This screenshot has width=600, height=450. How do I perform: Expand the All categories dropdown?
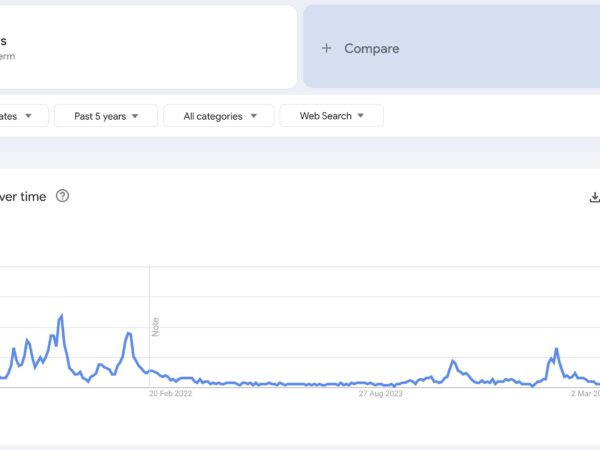[219, 116]
